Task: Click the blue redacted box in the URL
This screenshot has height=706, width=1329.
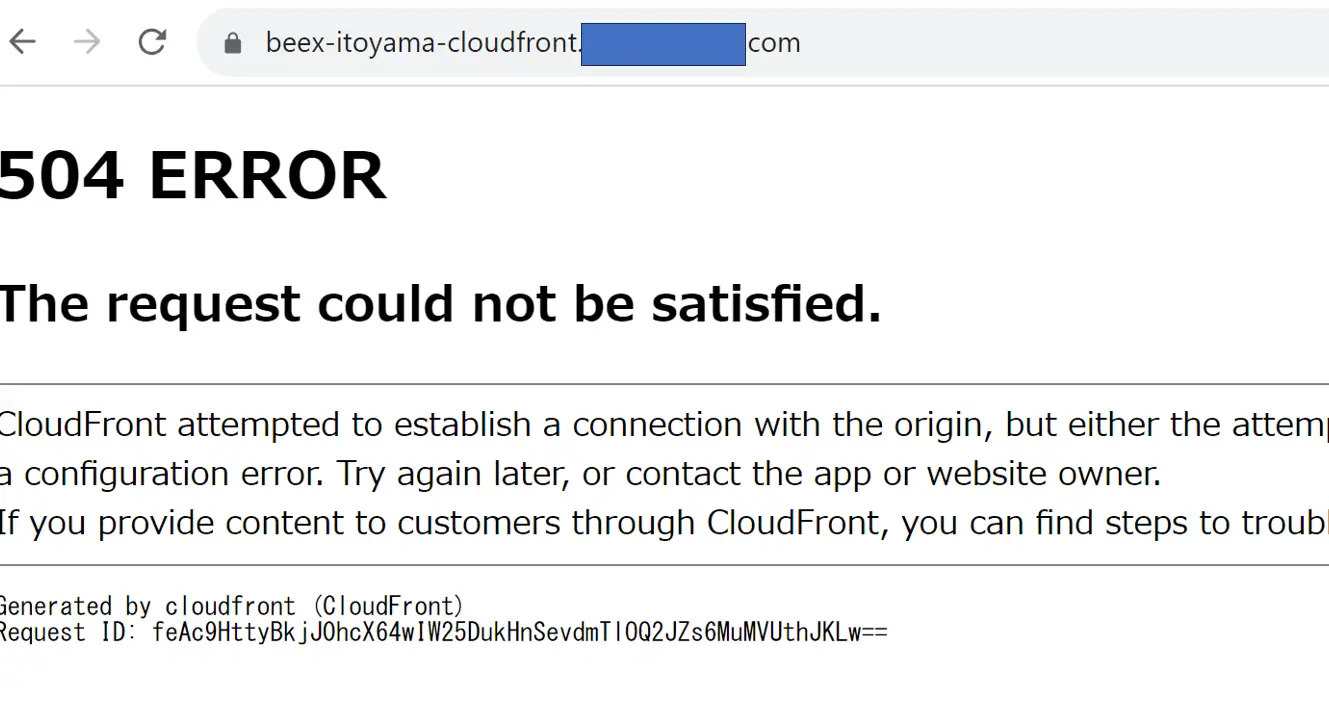Action: [x=663, y=44]
